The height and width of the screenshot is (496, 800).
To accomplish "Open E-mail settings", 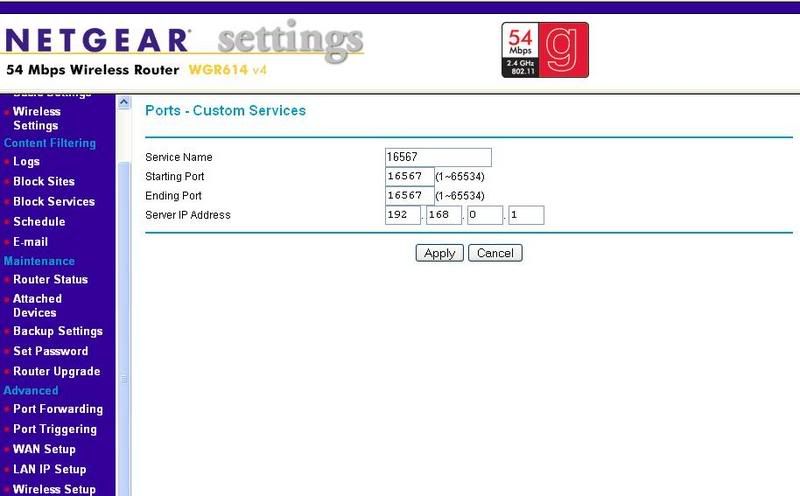I will [x=30, y=242].
